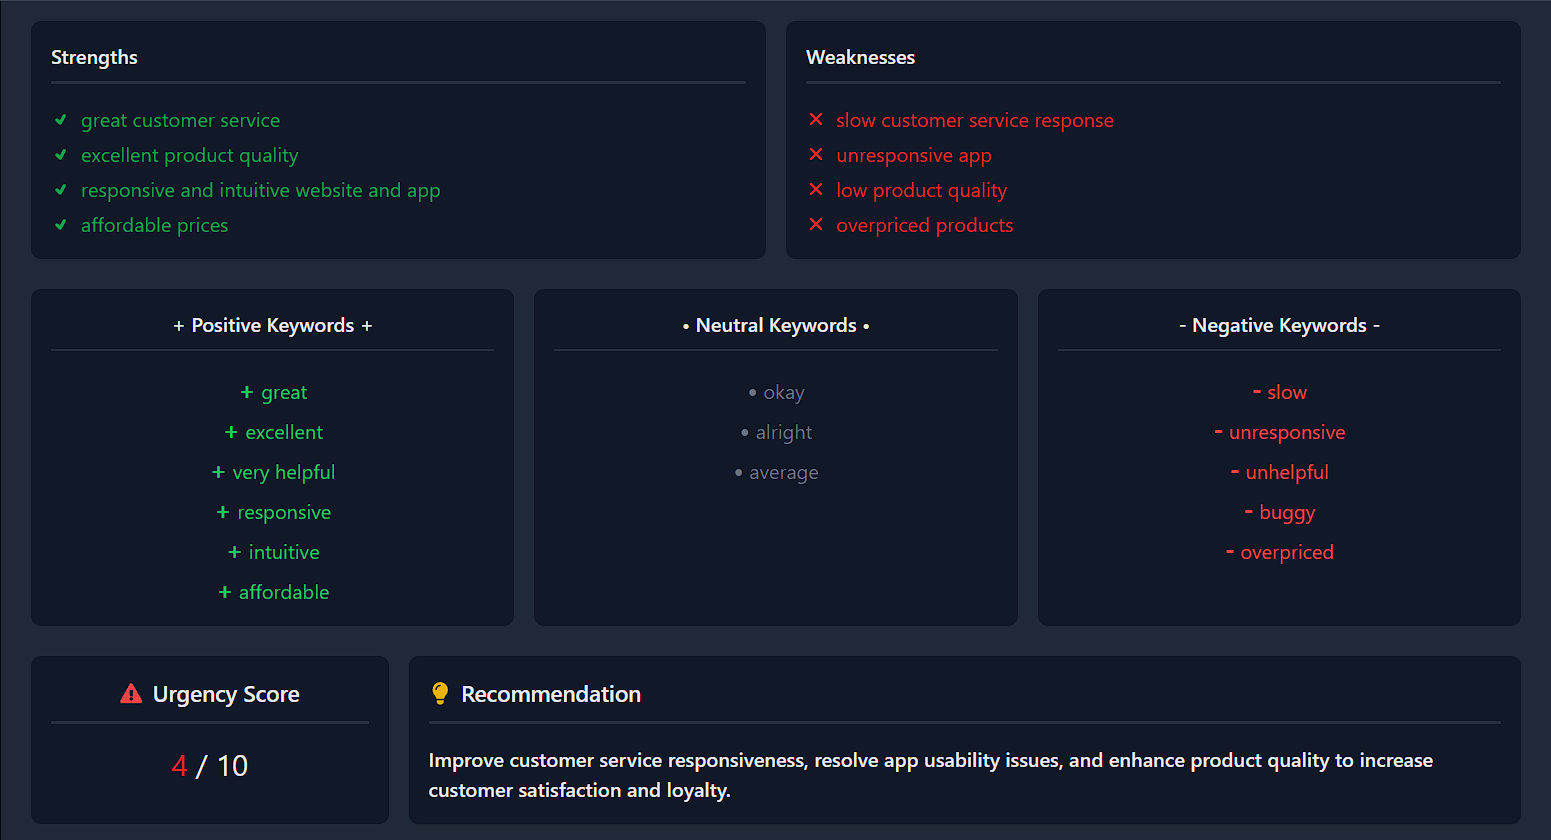This screenshot has width=1551, height=840.
Task: Click the red warning triangle icon
Action: pyautogui.click(x=131, y=694)
